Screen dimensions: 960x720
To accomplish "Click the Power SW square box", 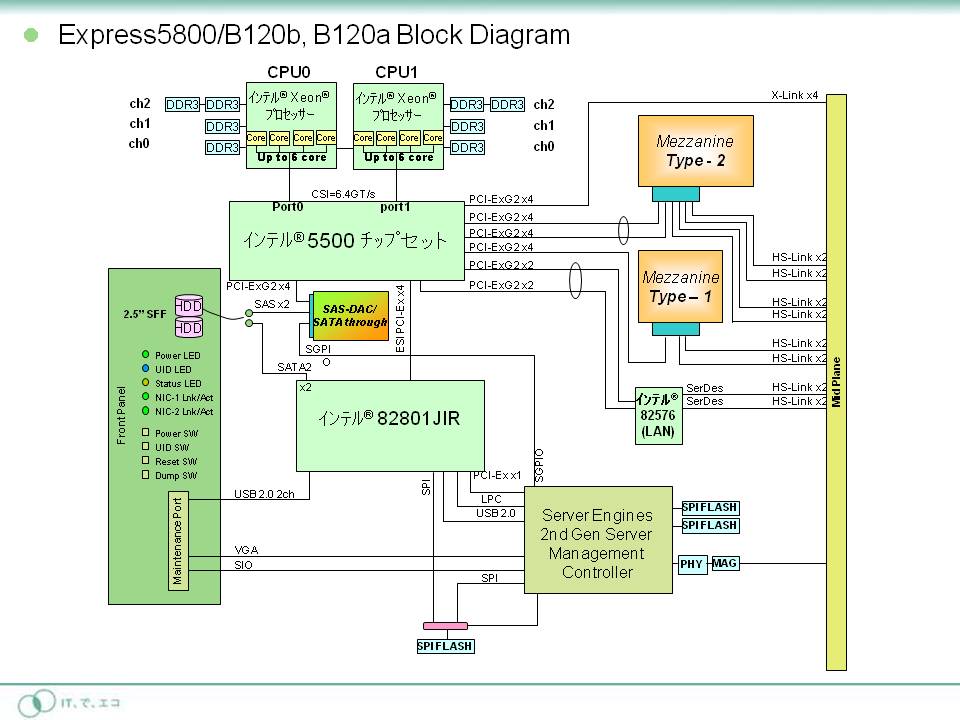I will (x=146, y=433).
